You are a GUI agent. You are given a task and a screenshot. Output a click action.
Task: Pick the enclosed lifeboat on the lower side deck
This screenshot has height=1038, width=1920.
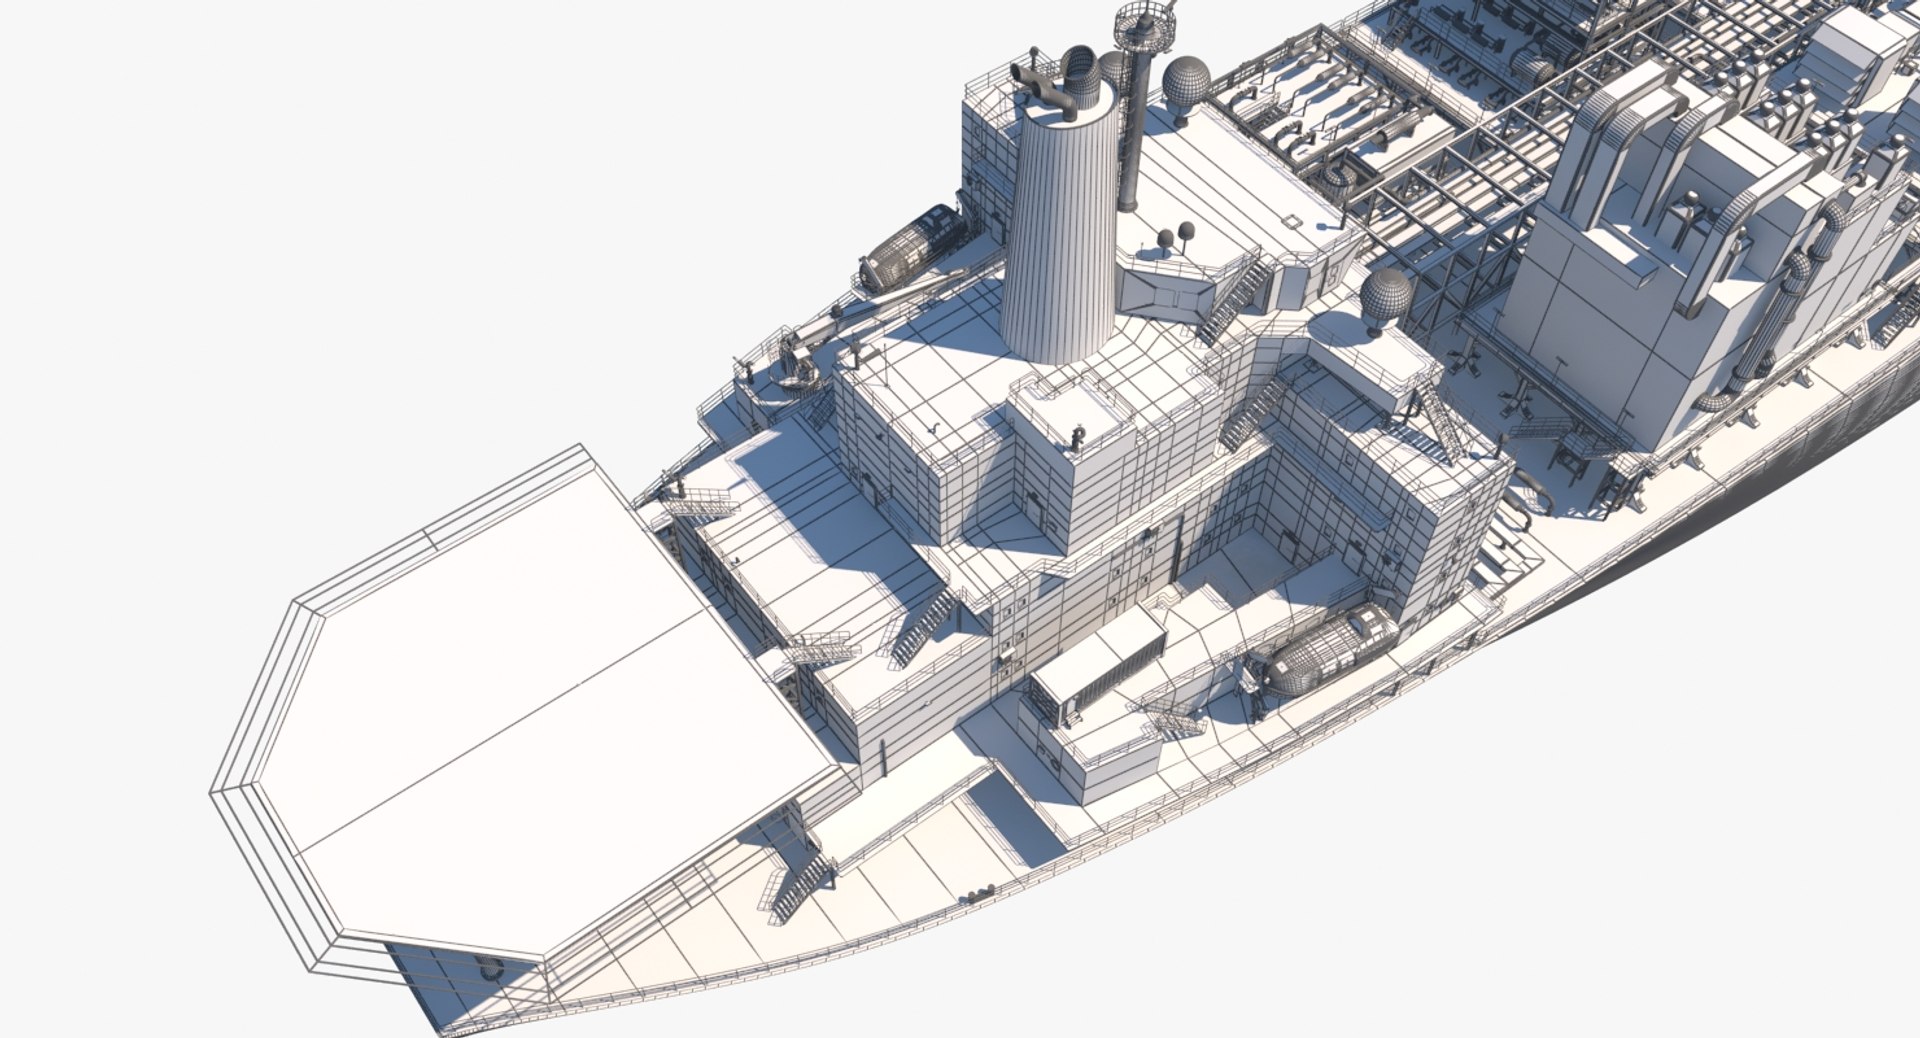tap(1332, 648)
